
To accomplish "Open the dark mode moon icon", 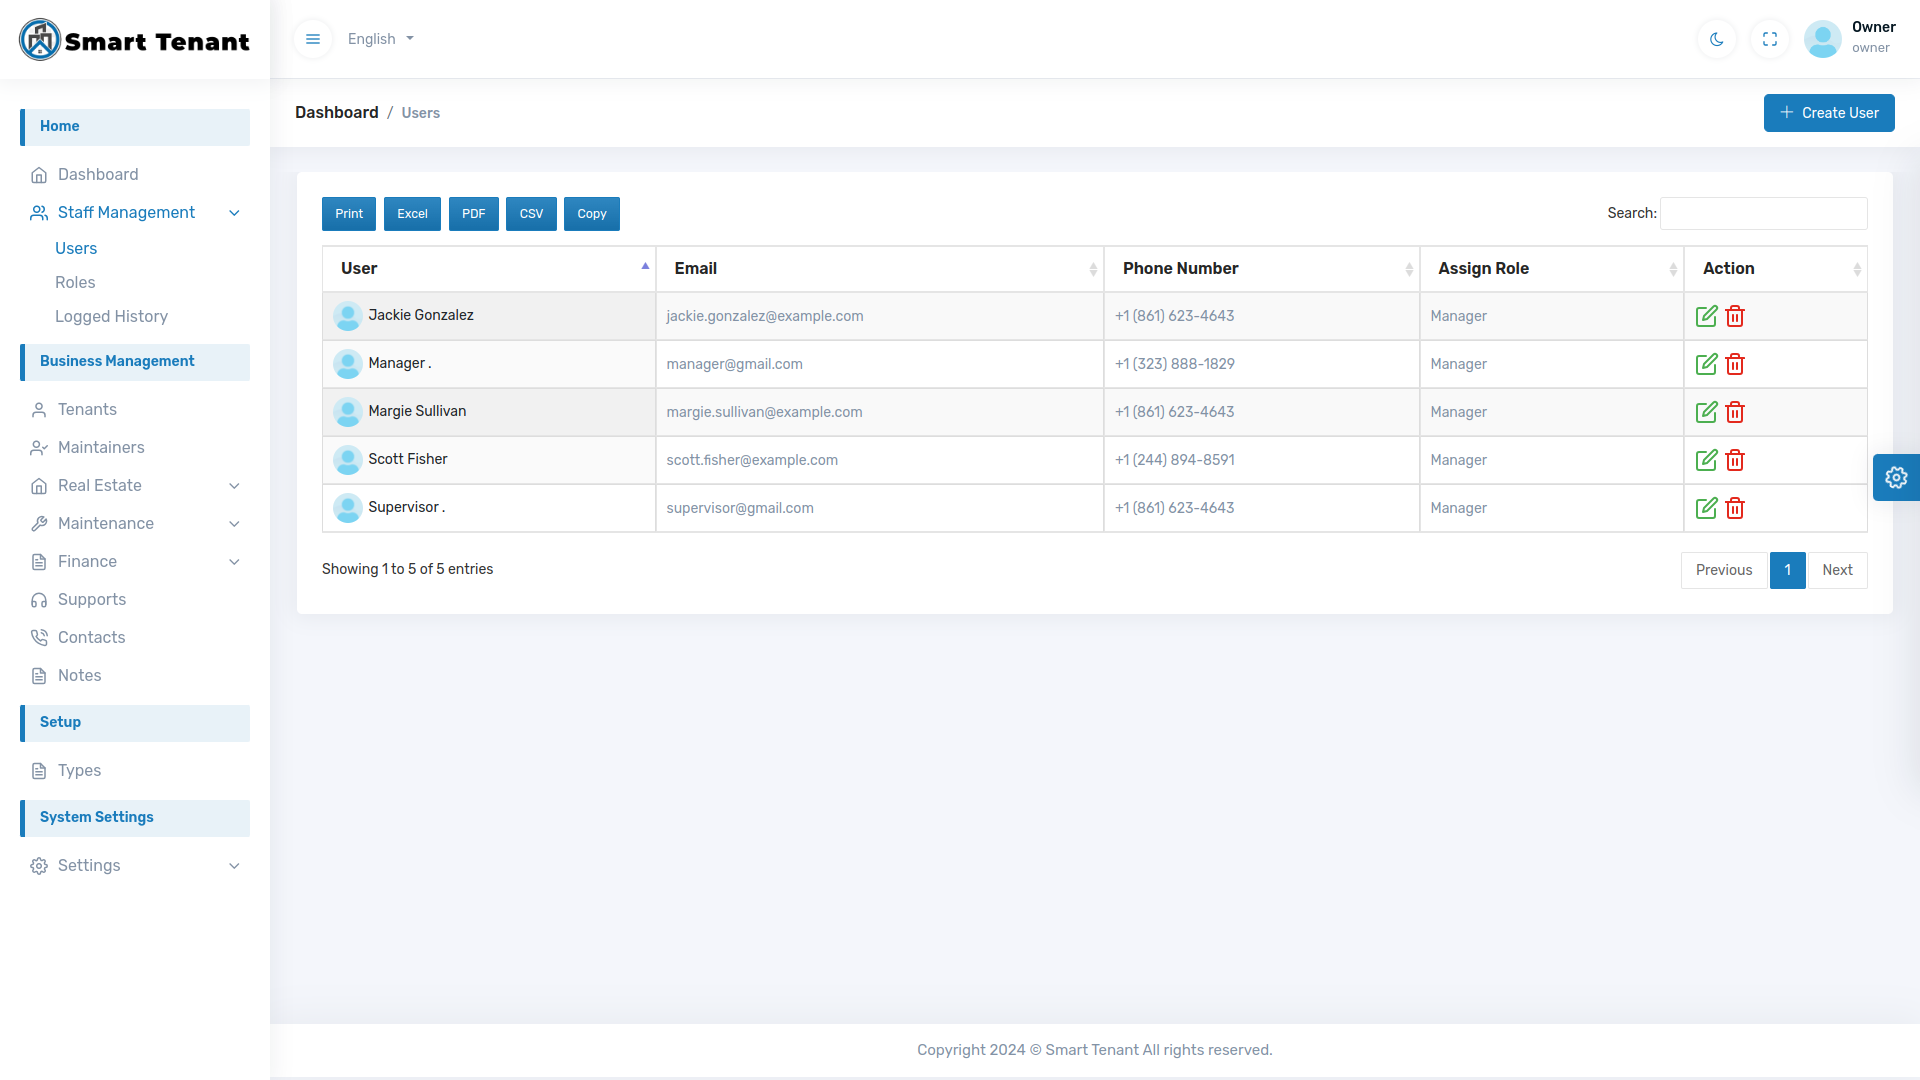I will tap(1716, 39).
